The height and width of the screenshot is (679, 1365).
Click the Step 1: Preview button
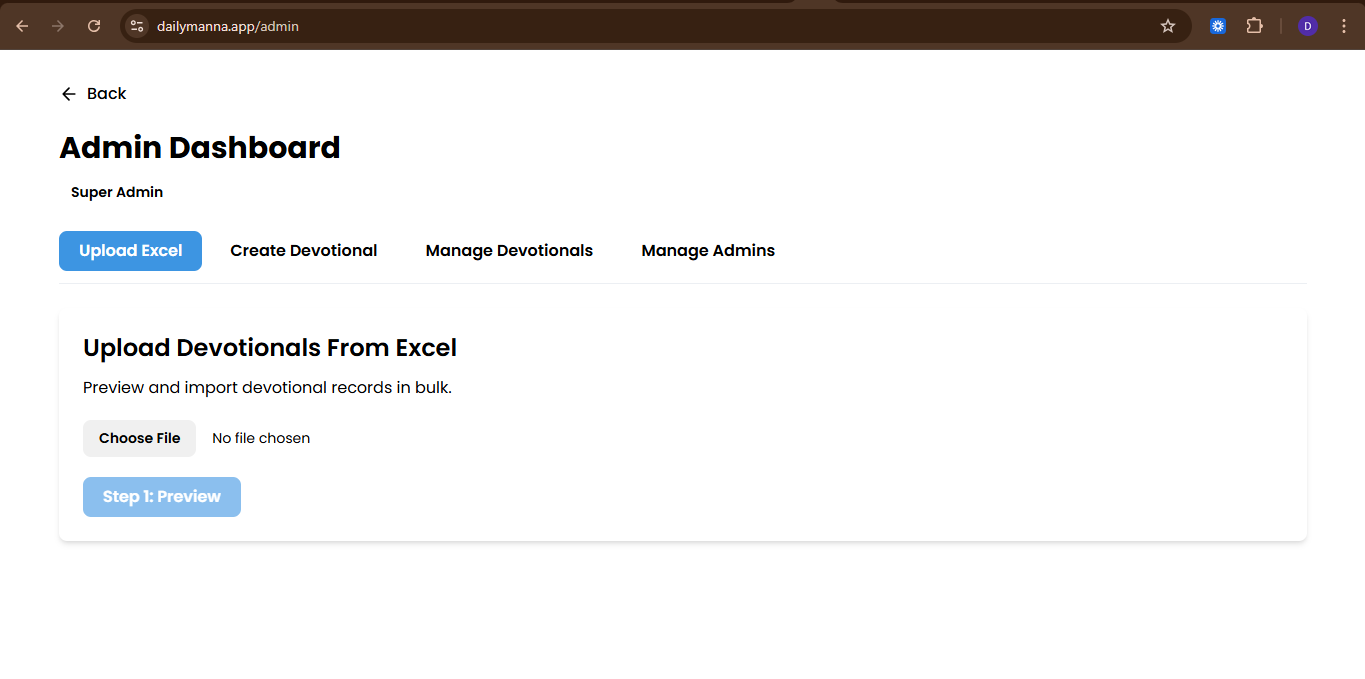click(x=162, y=497)
